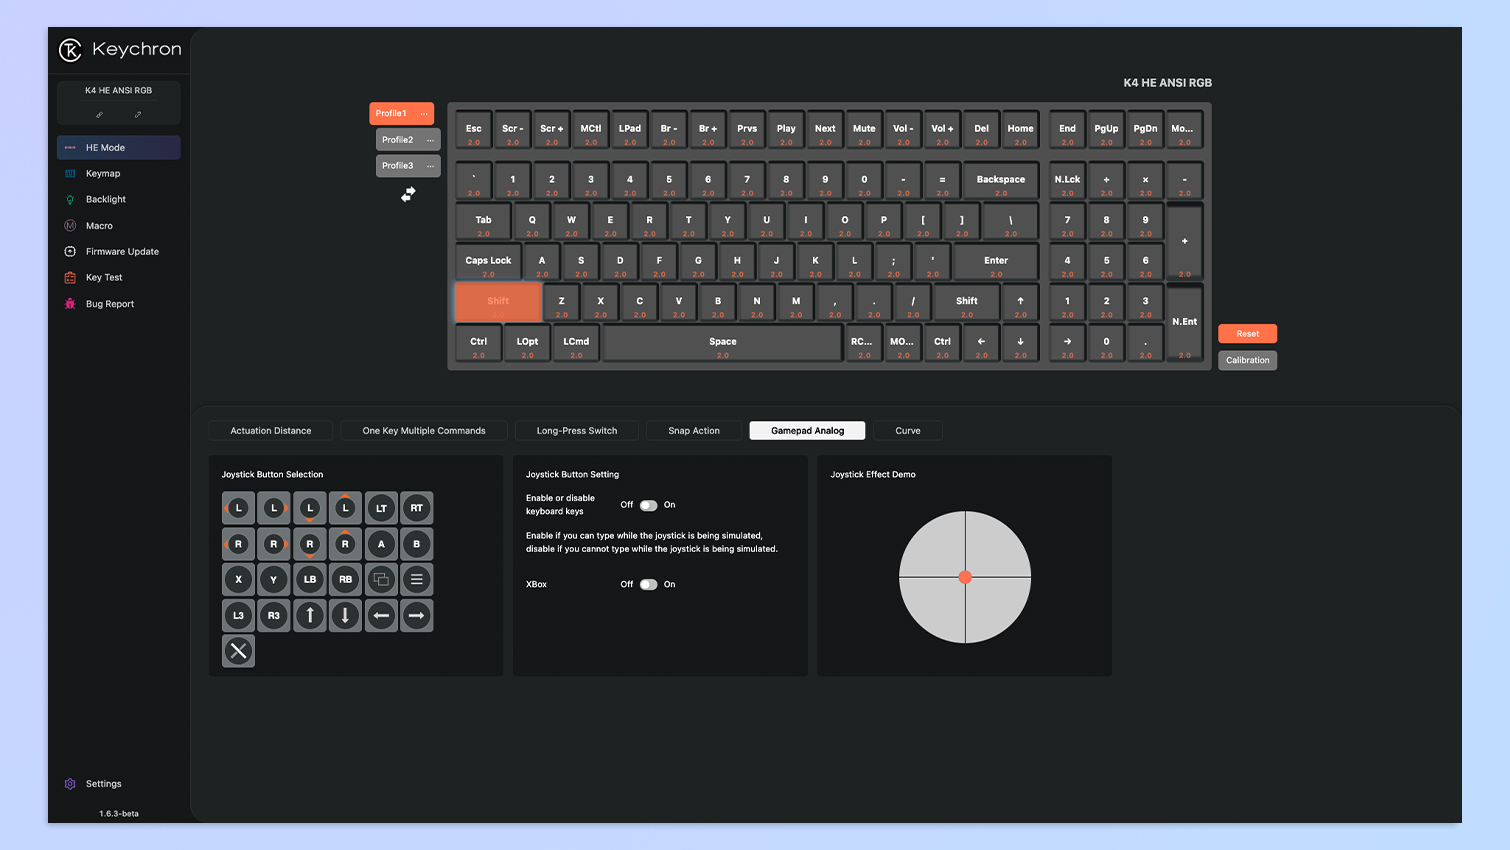Open the Snap Action tab
The width and height of the screenshot is (1510, 850).
click(694, 431)
